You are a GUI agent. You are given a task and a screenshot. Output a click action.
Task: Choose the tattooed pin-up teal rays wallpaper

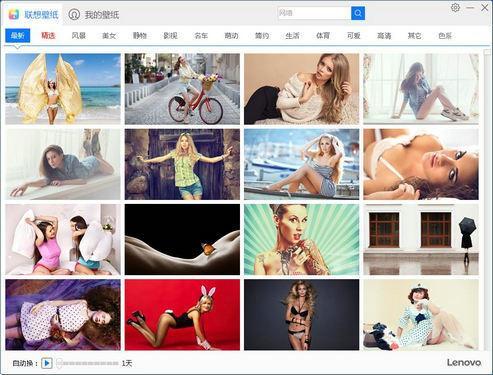pos(302,240)
